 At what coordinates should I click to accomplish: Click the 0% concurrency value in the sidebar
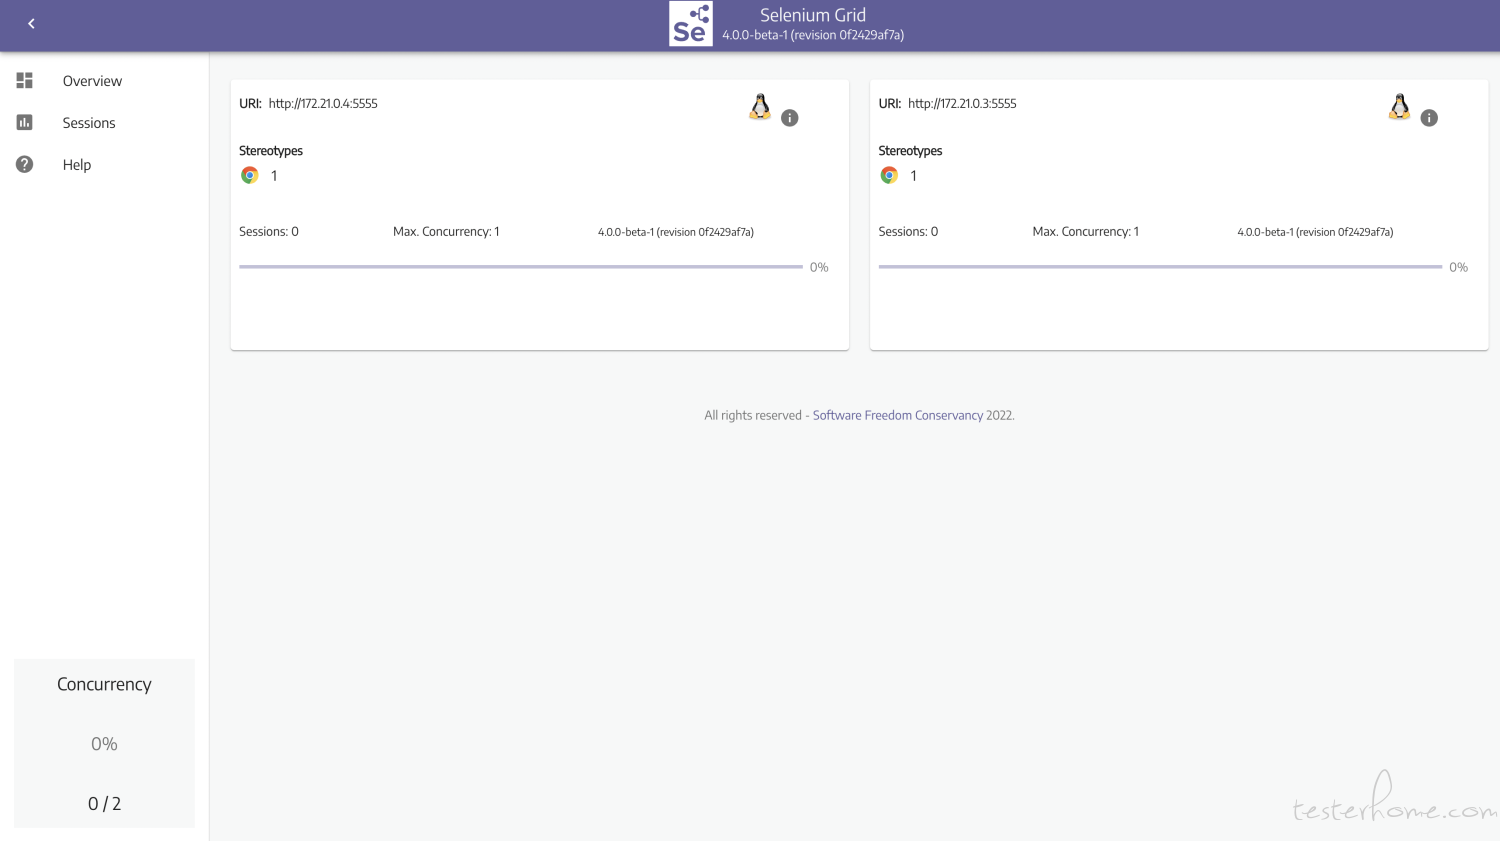click(x=104, y=744)
